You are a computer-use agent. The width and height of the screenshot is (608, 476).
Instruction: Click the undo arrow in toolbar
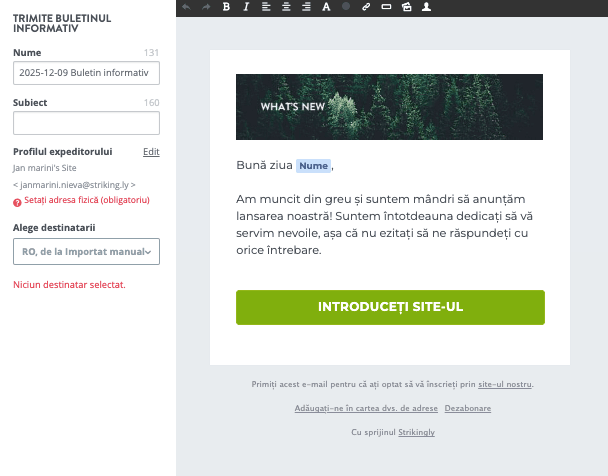pos(186,7)
